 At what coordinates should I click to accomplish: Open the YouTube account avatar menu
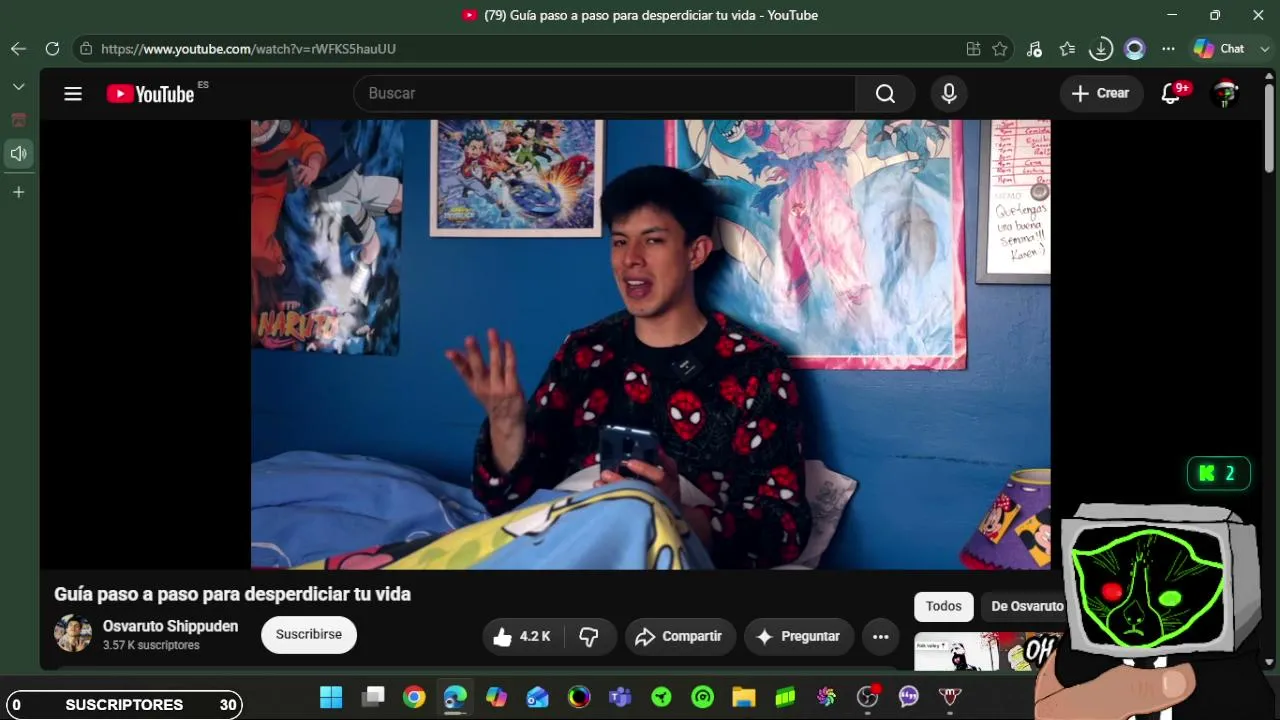(1225, 93)
